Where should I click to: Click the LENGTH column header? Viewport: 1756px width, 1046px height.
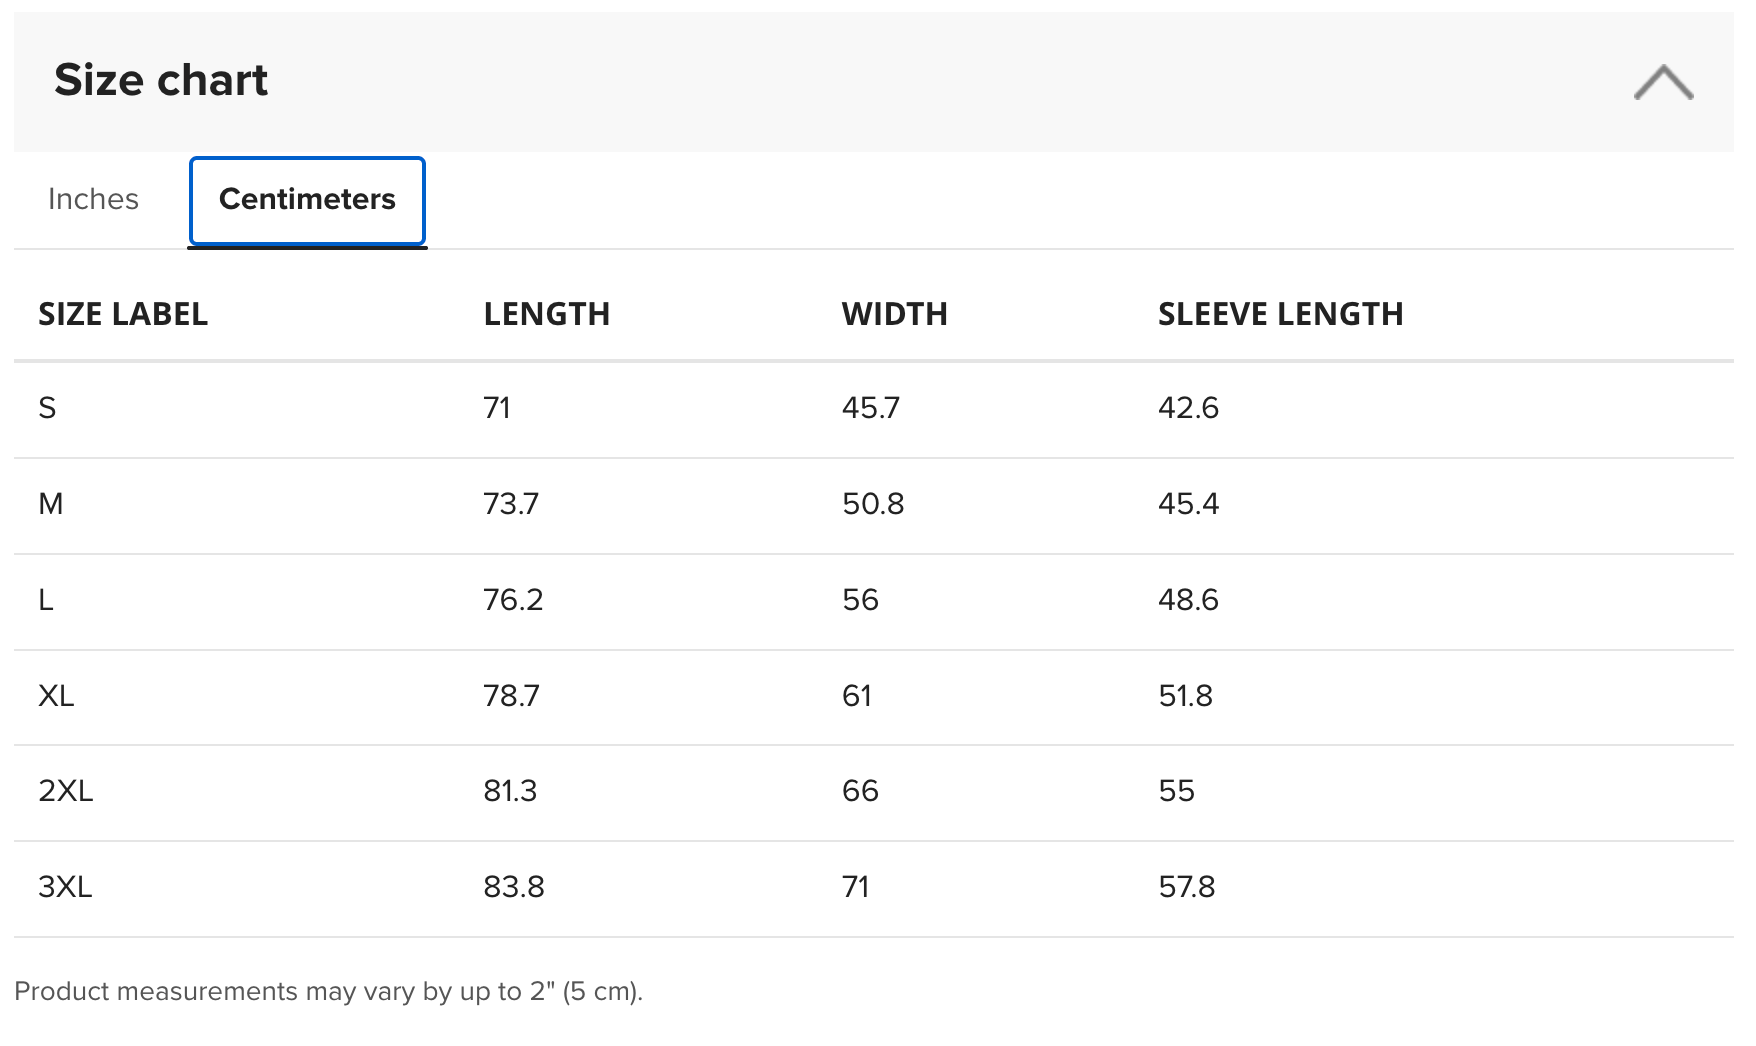tap(547, 314)
